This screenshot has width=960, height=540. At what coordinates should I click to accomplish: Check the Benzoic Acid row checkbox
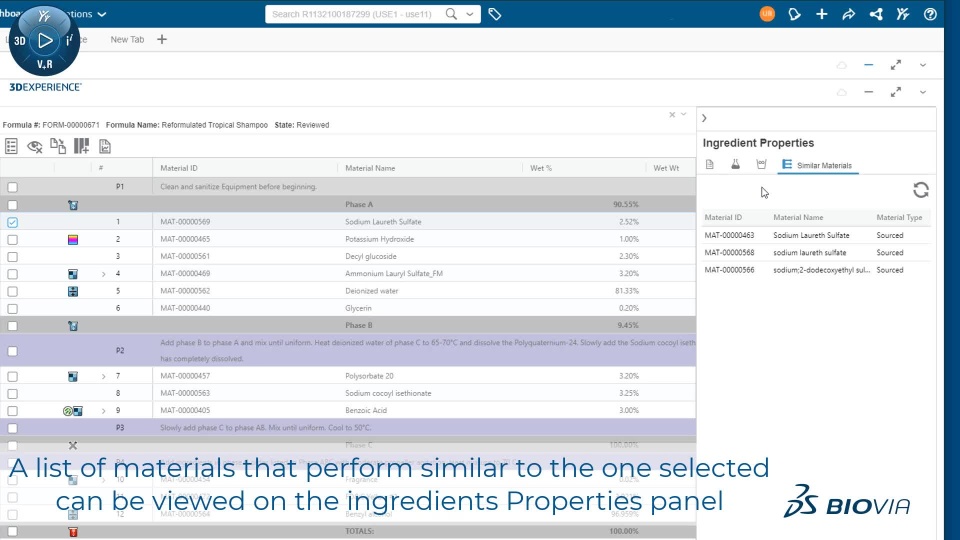point(13,410)
